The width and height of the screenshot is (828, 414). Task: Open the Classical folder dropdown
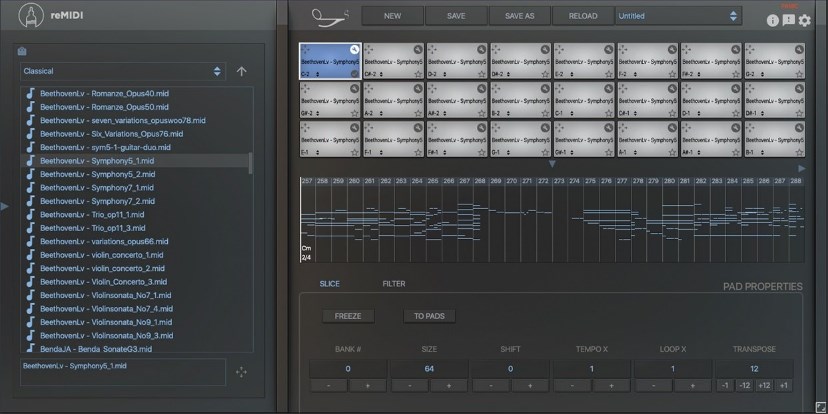[x=122, y=71]
